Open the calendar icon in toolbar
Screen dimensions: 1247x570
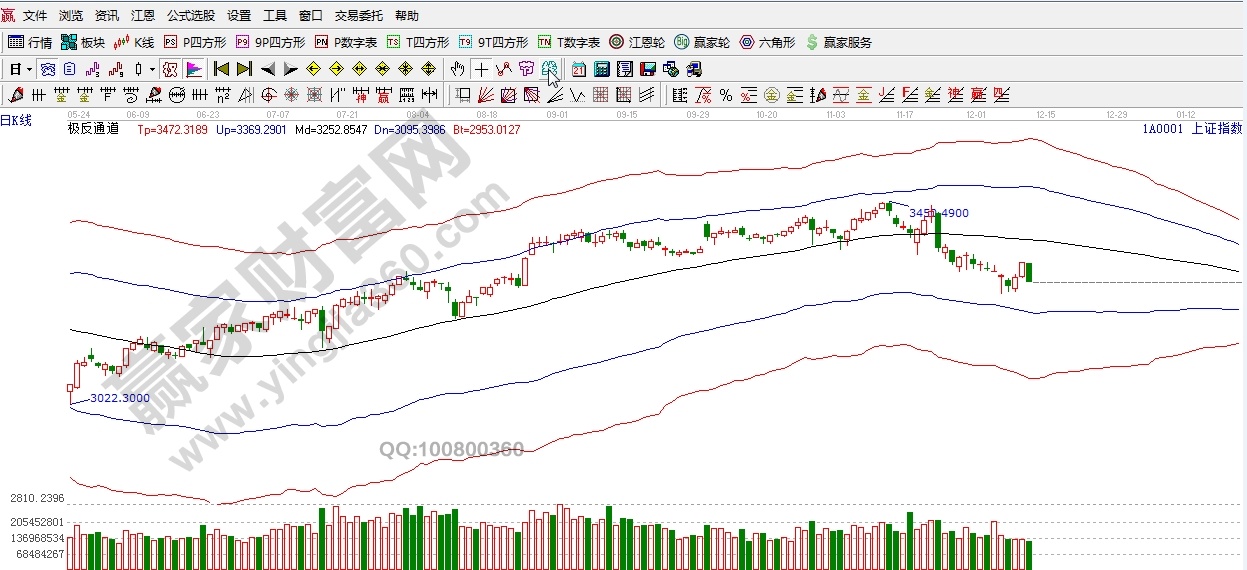579,69
